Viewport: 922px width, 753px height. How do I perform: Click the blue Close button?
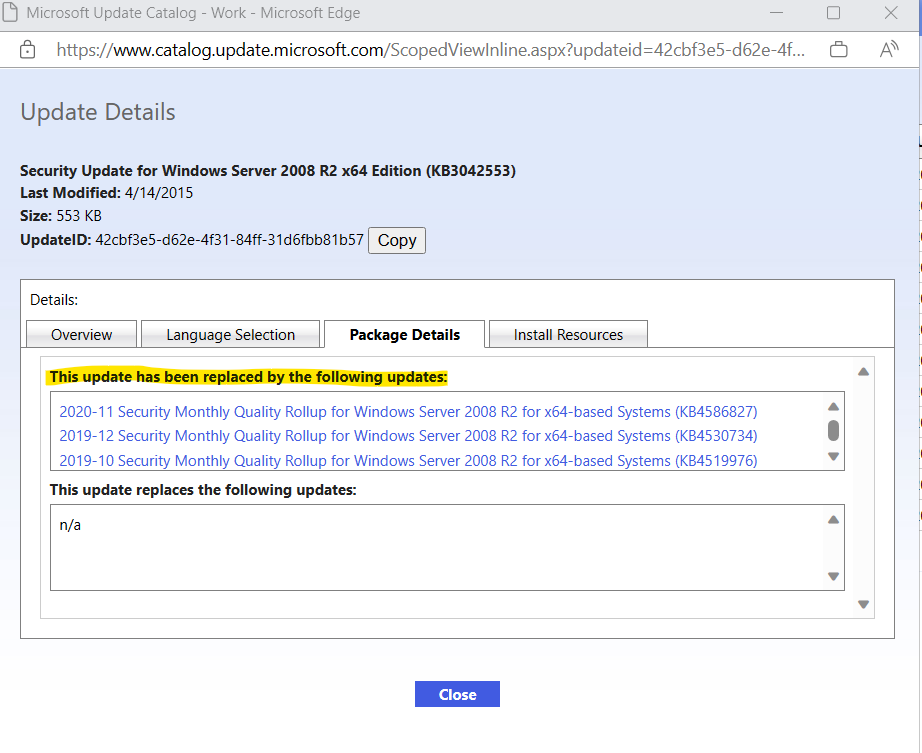pos(457,694)
